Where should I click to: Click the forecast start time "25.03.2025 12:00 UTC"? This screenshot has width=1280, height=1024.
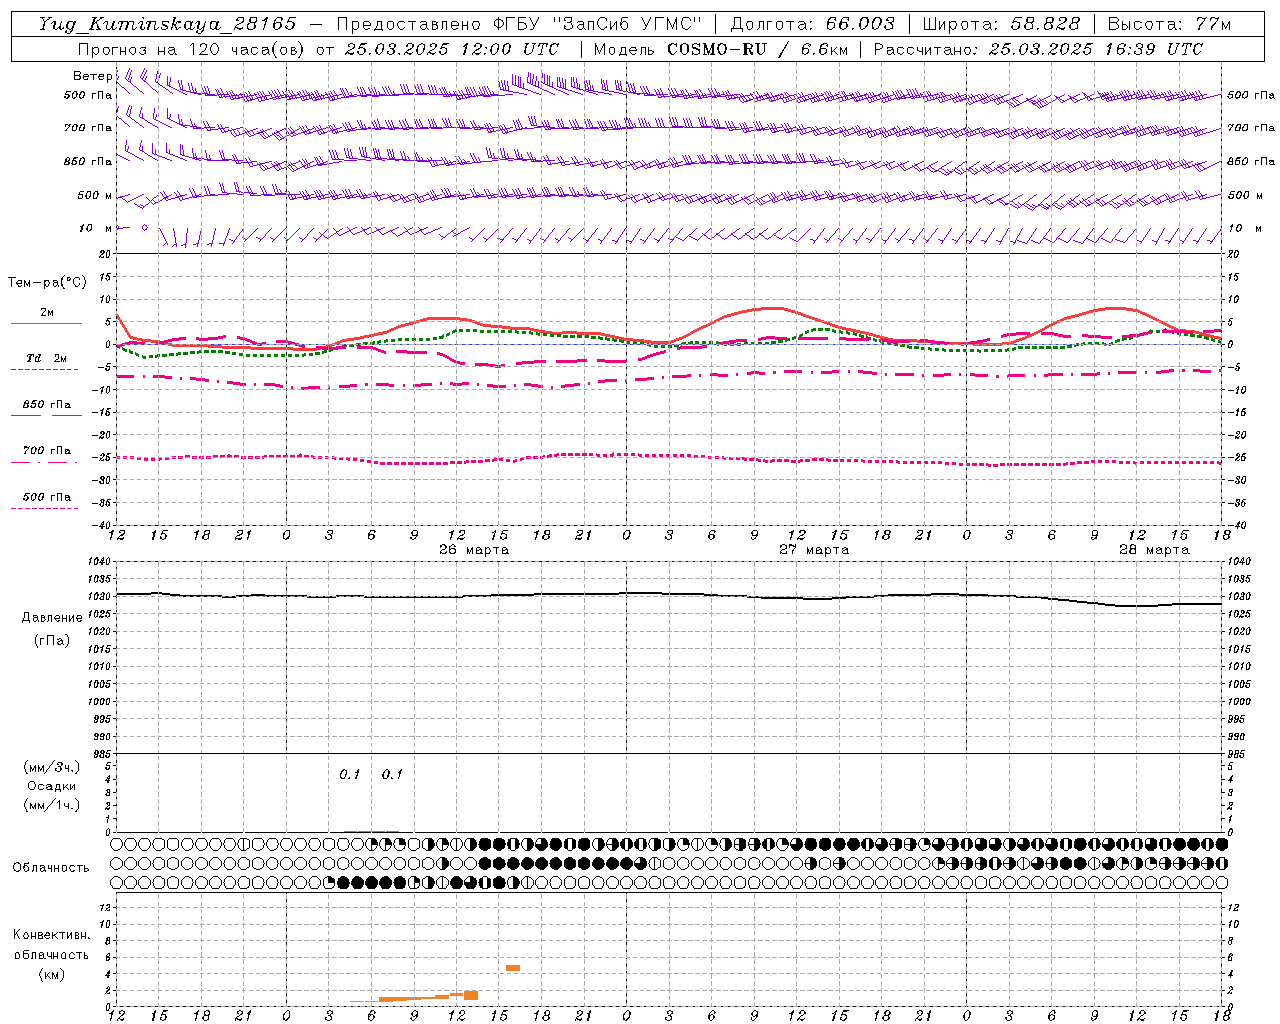[x=451, y=49]
